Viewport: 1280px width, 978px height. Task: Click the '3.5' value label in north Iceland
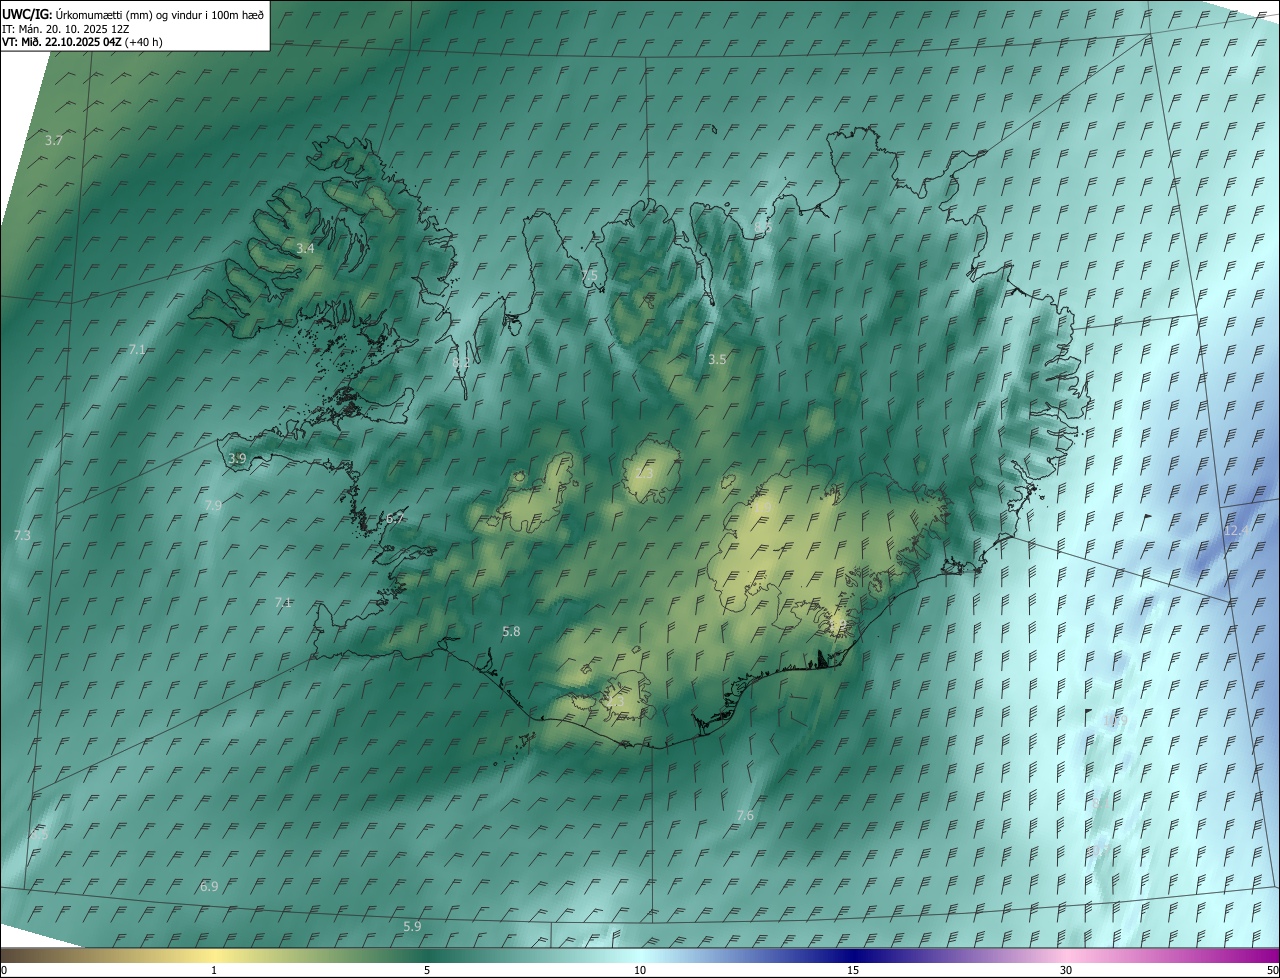pyautogui.click(x=717, y=359)
